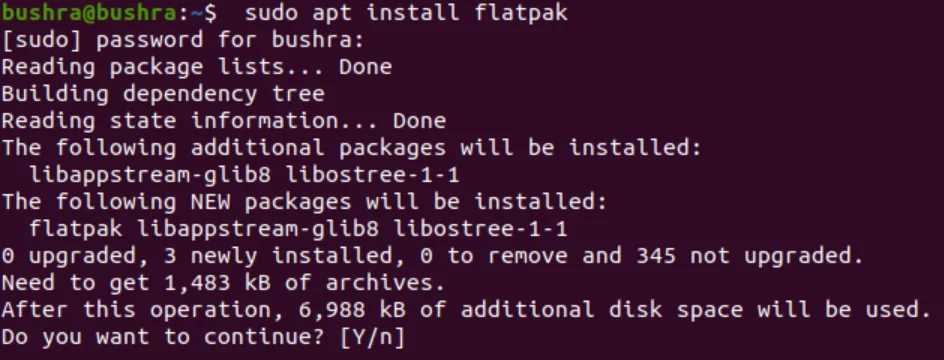Click 'libostree-1-1' in the NEW packages list
The width and height of the screenshot is (944, 360).
[x=480, y=229]
